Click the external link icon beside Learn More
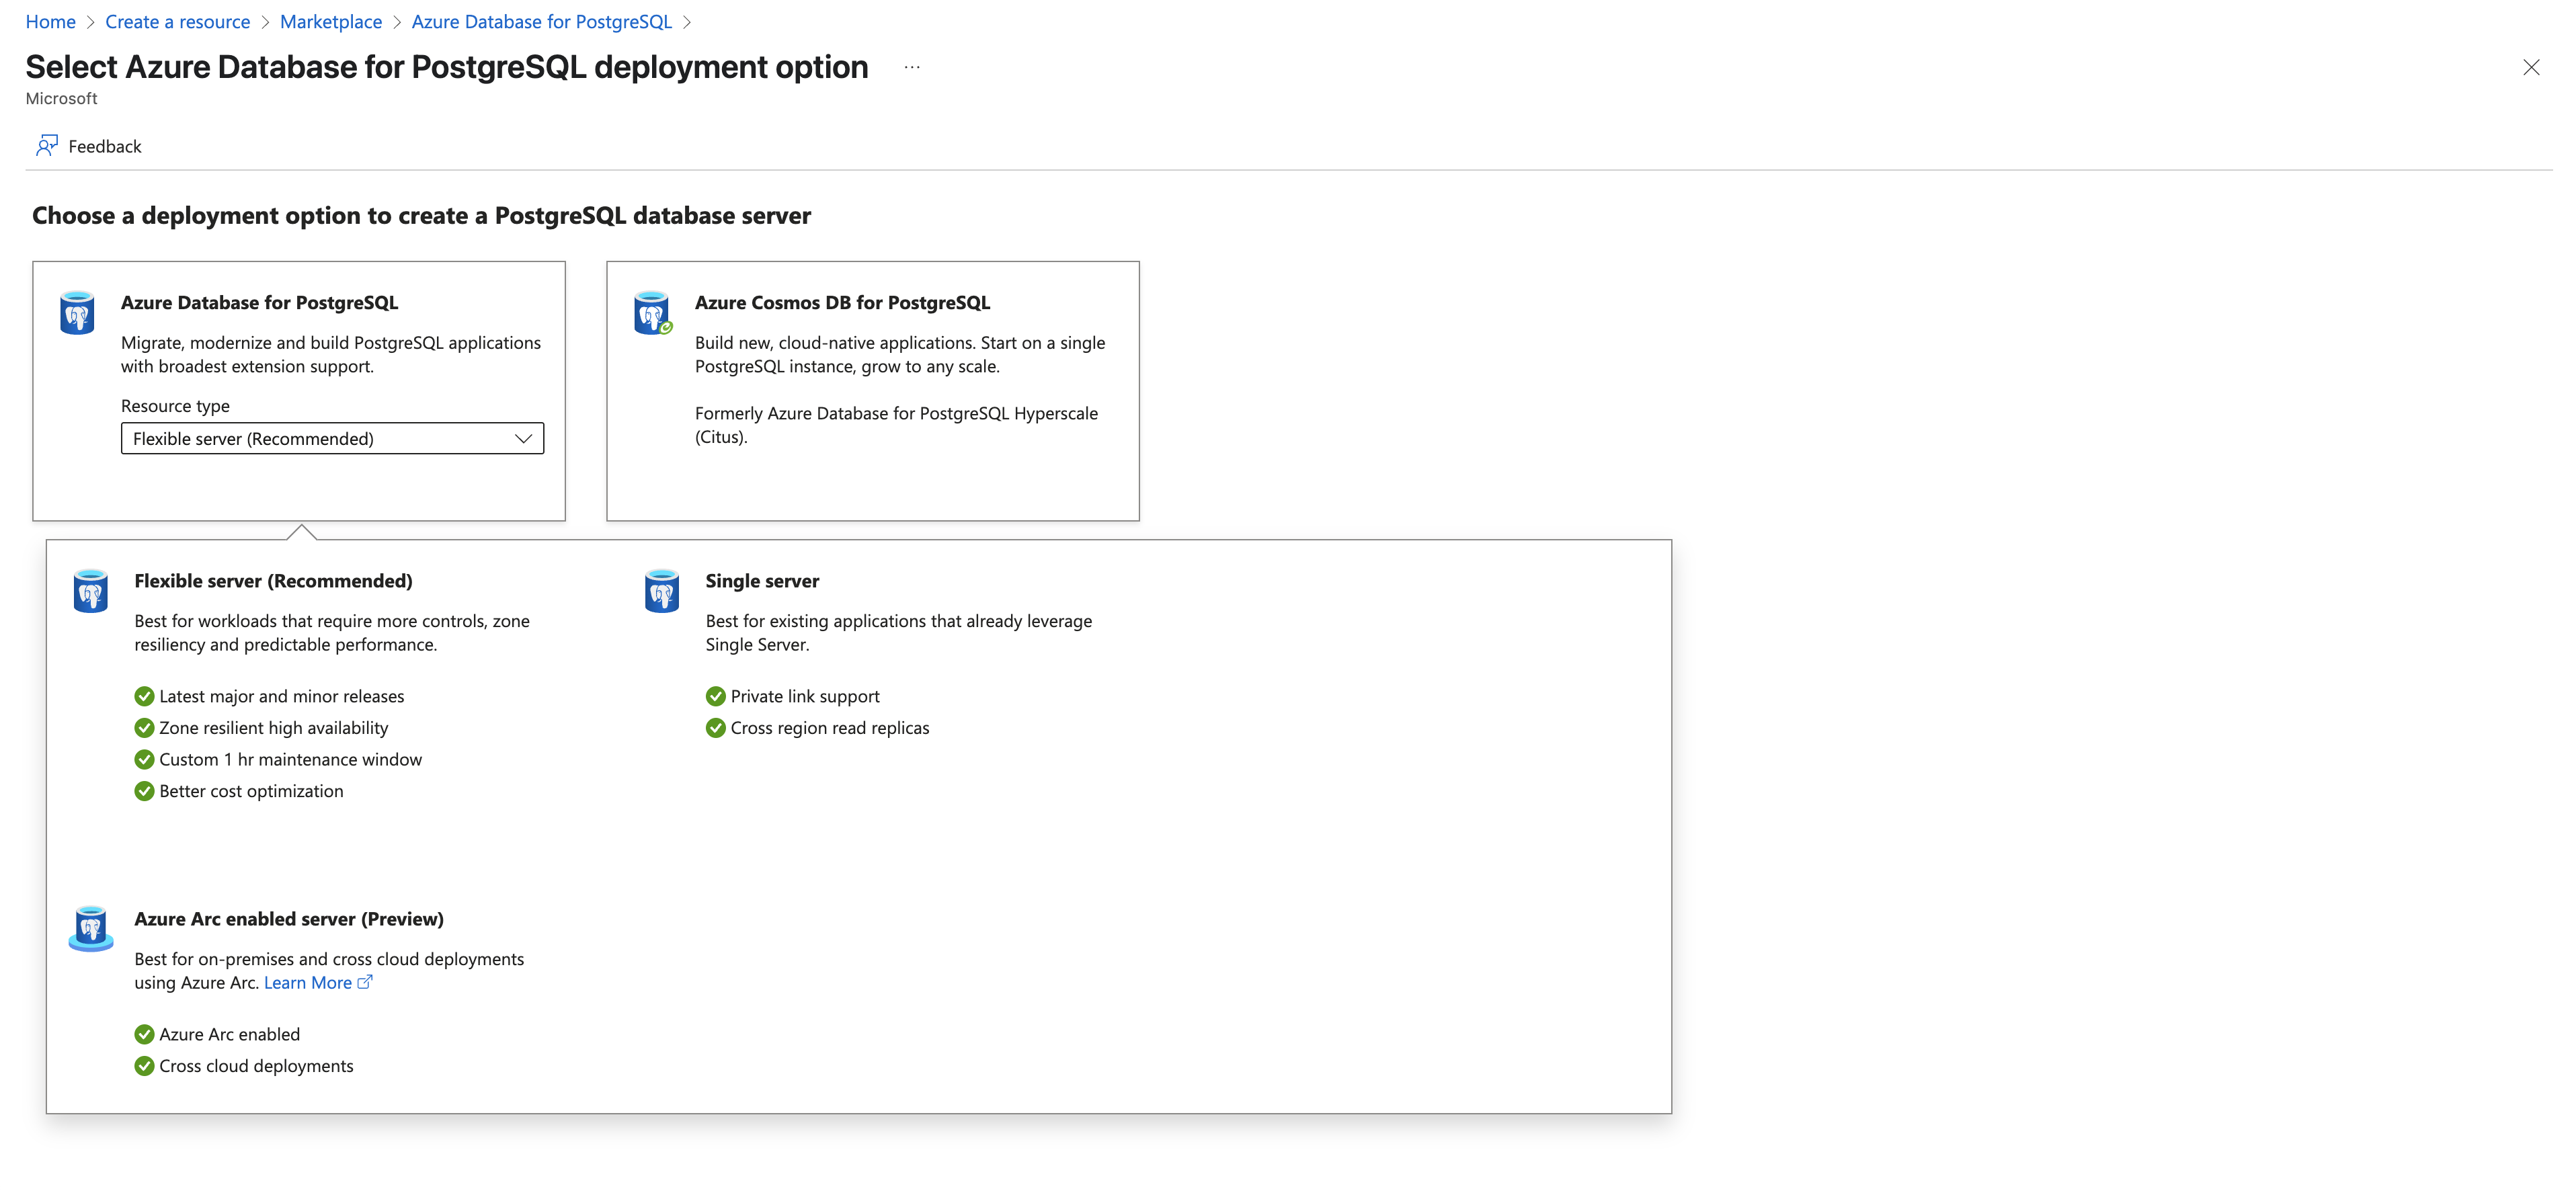Screen dimensions: 2576x1191 click(x=365, y=982)
